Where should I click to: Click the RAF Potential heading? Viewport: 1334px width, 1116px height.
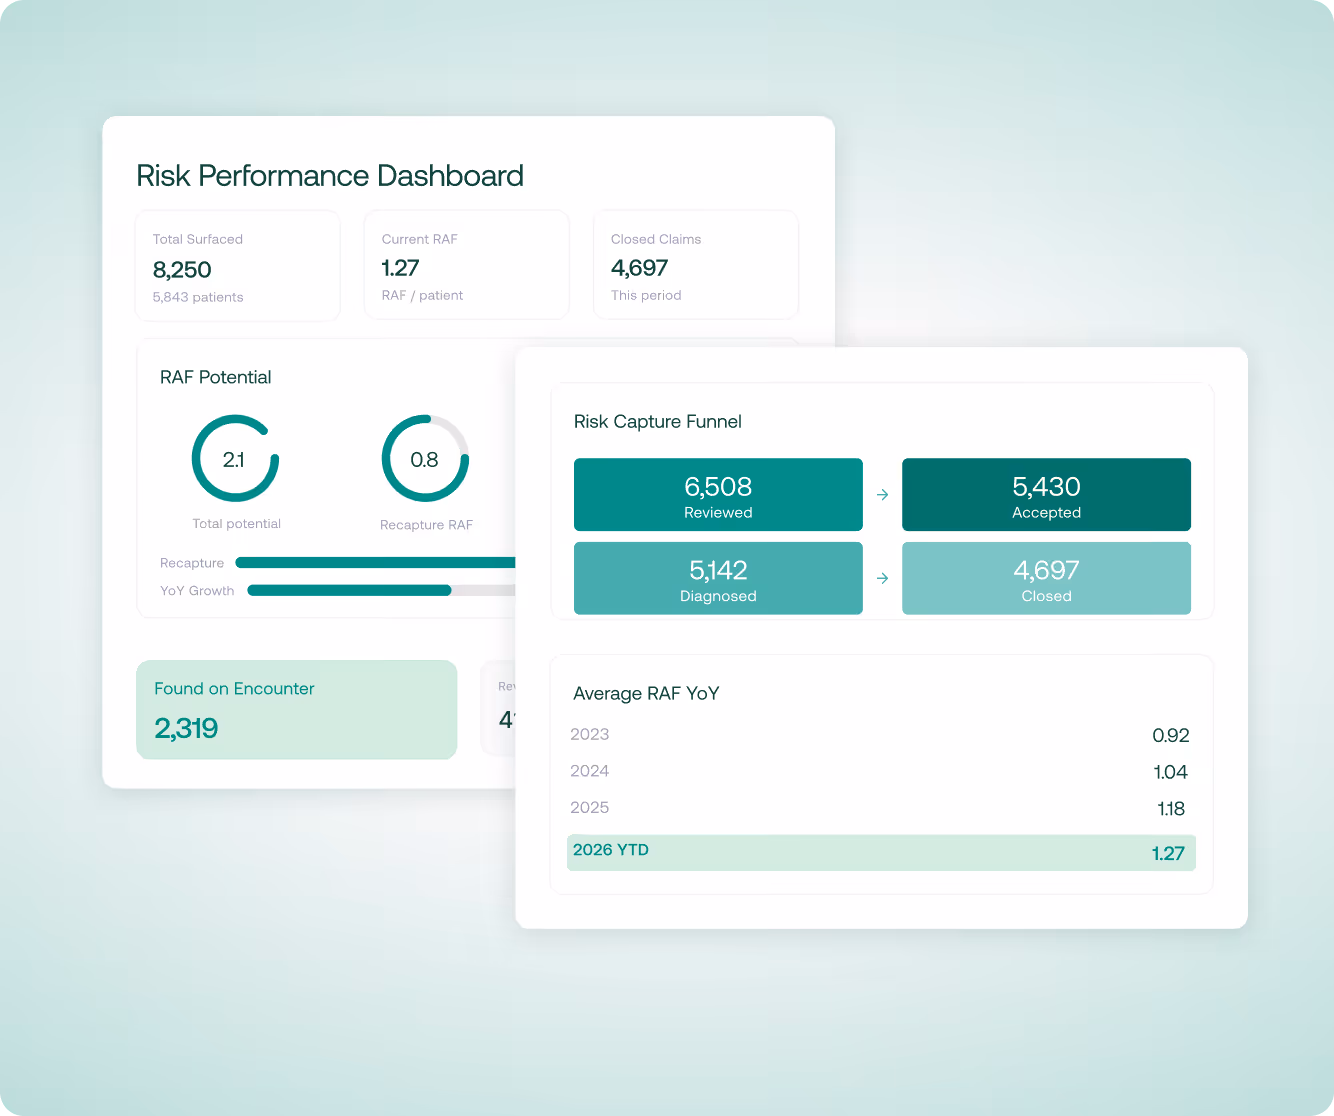click(216, 377)
